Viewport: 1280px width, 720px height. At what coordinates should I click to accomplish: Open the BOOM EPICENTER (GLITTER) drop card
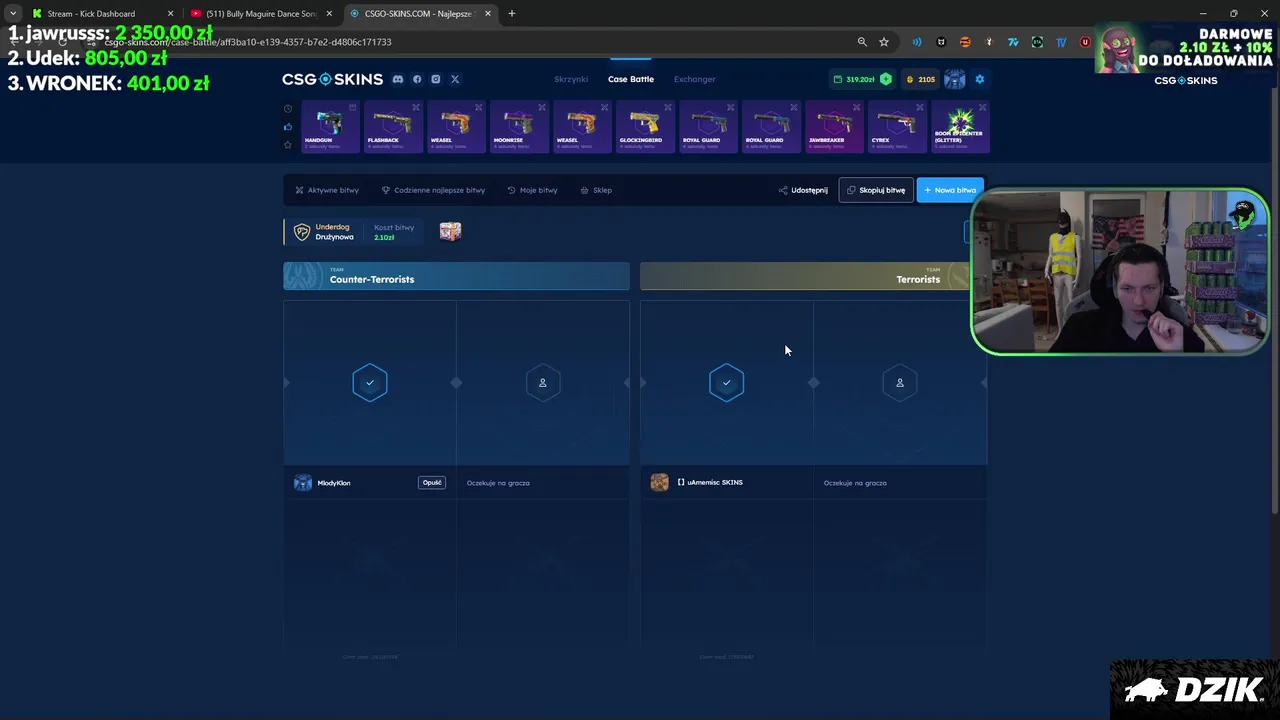(960, 127)
